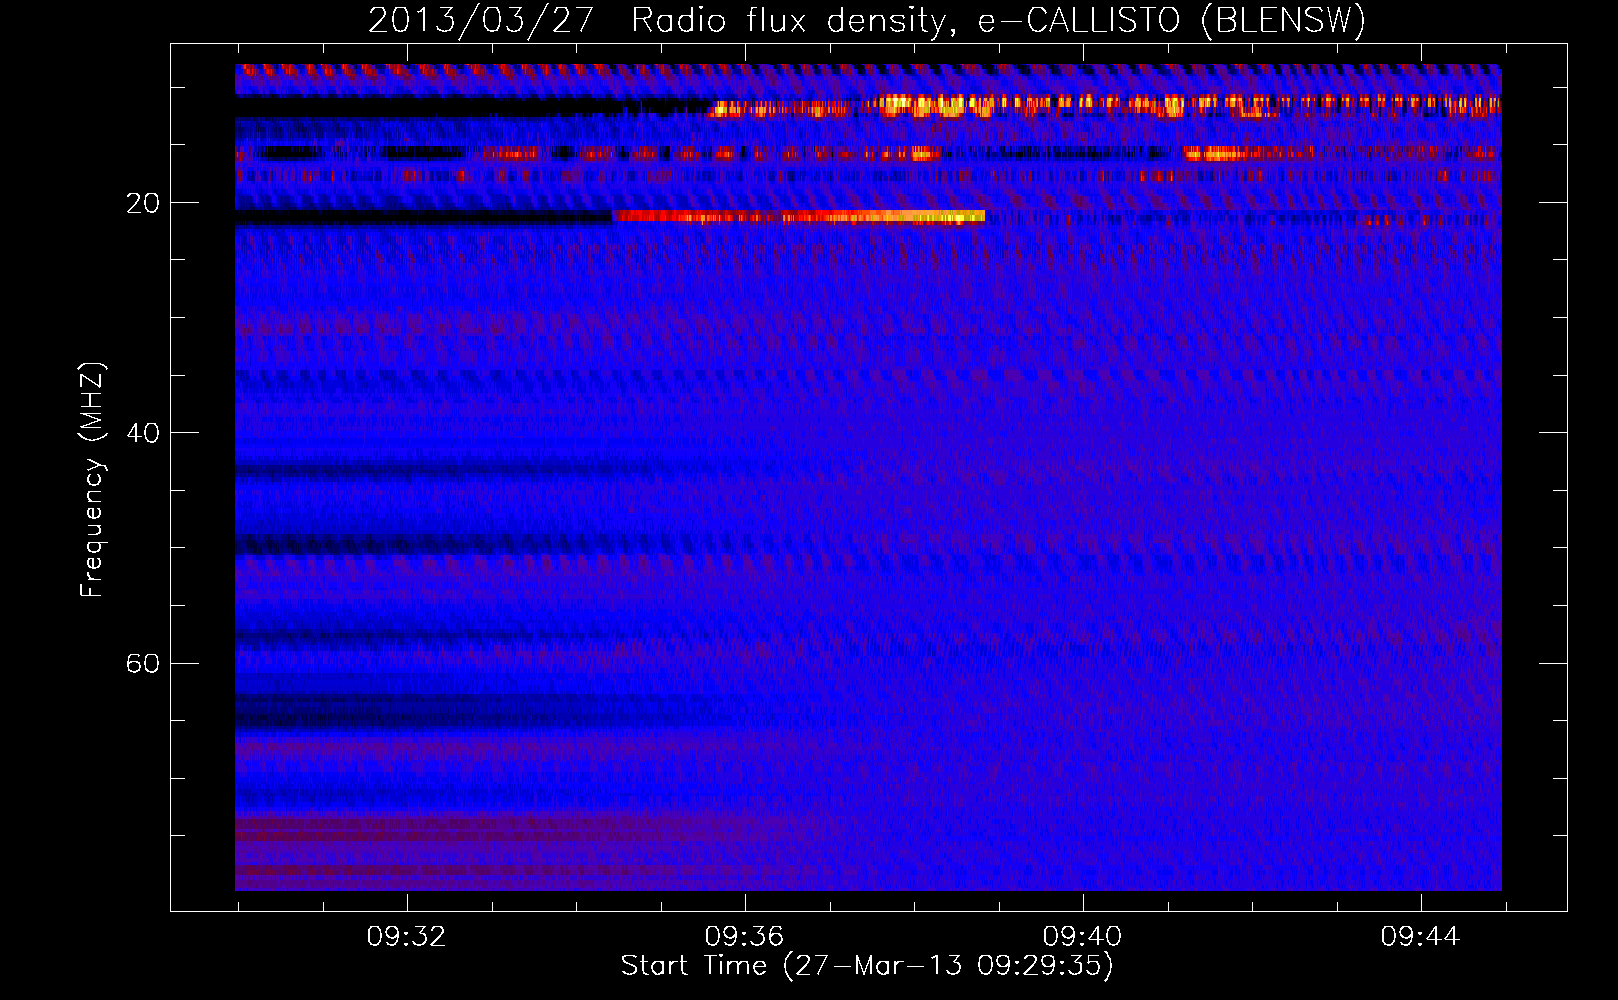Viewport: 1618px width, 1000px height.
Task: Click the 09:32 time tick label
Action: point(406,937)
